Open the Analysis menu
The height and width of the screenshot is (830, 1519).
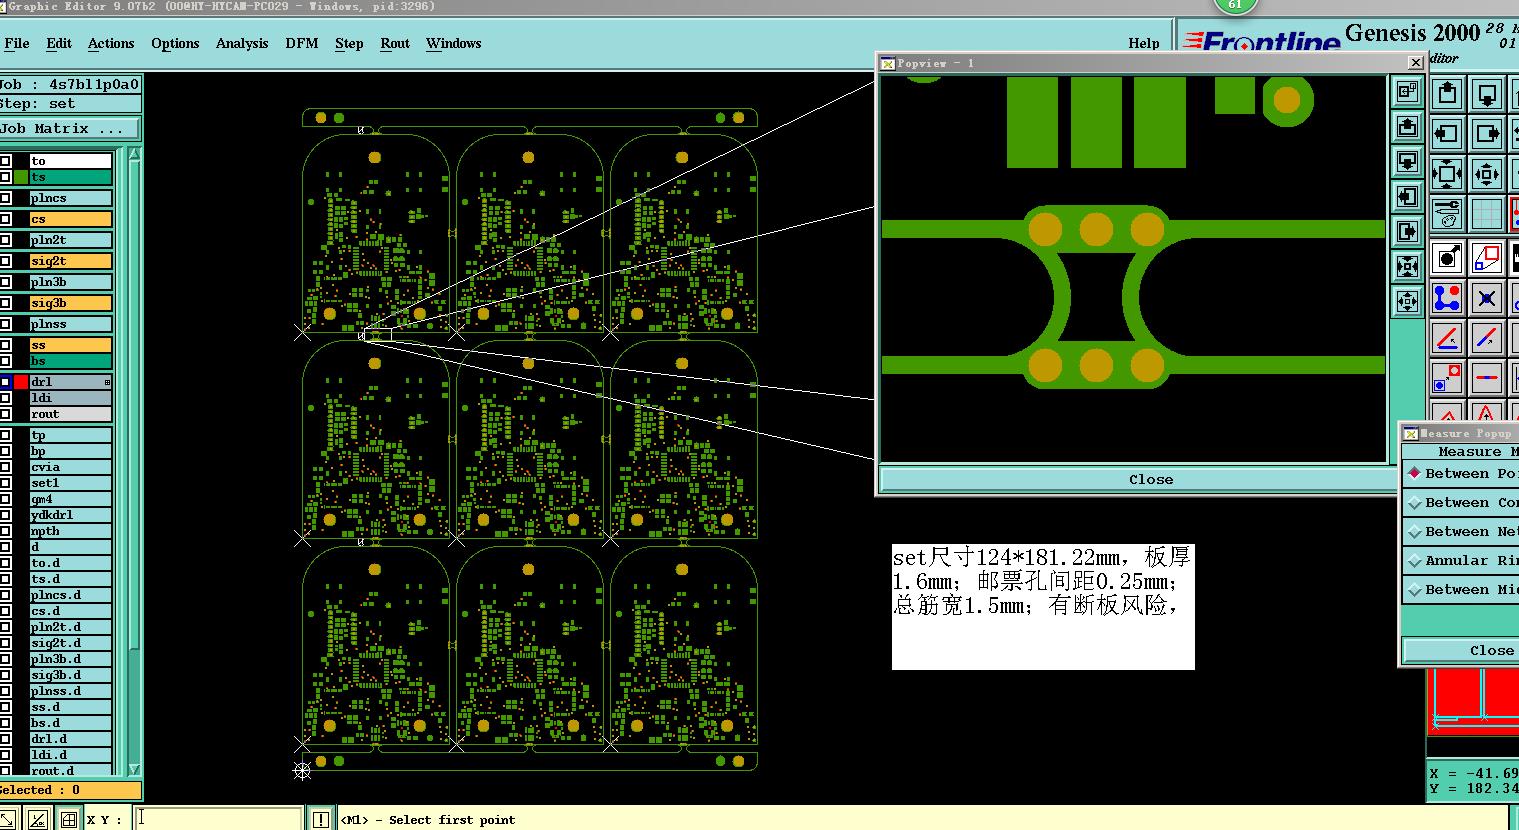click(242, 43)
